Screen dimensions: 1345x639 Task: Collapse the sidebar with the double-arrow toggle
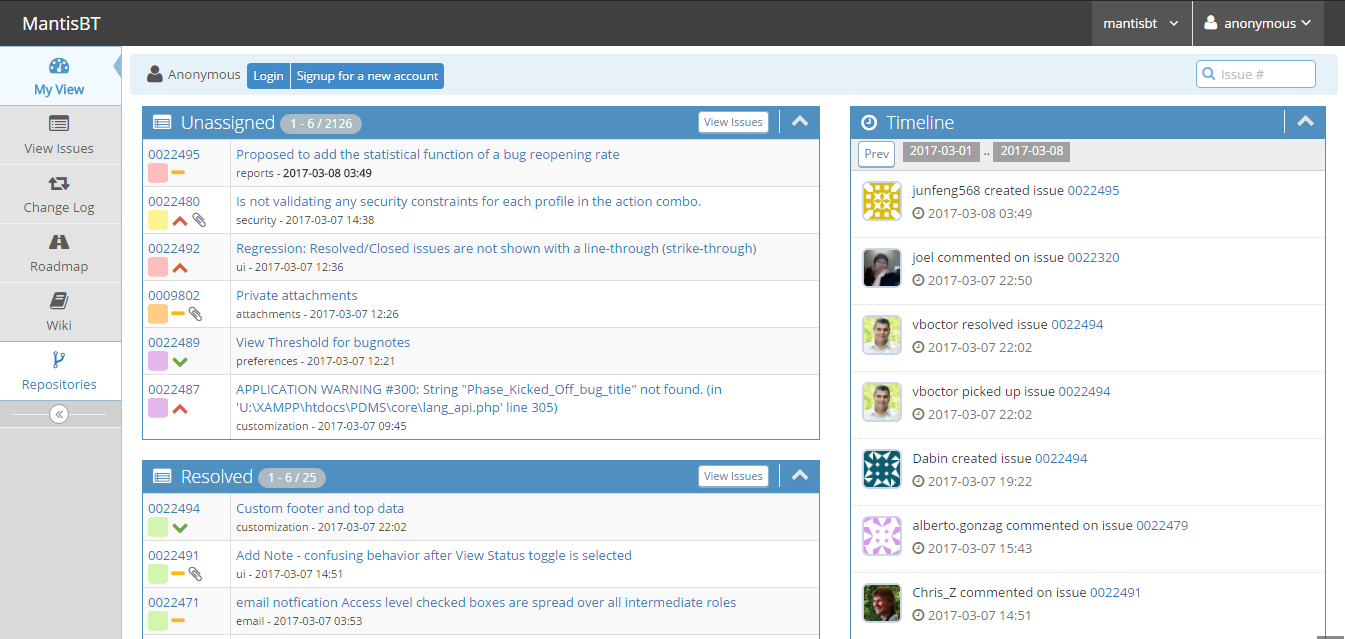coord(59,414)
